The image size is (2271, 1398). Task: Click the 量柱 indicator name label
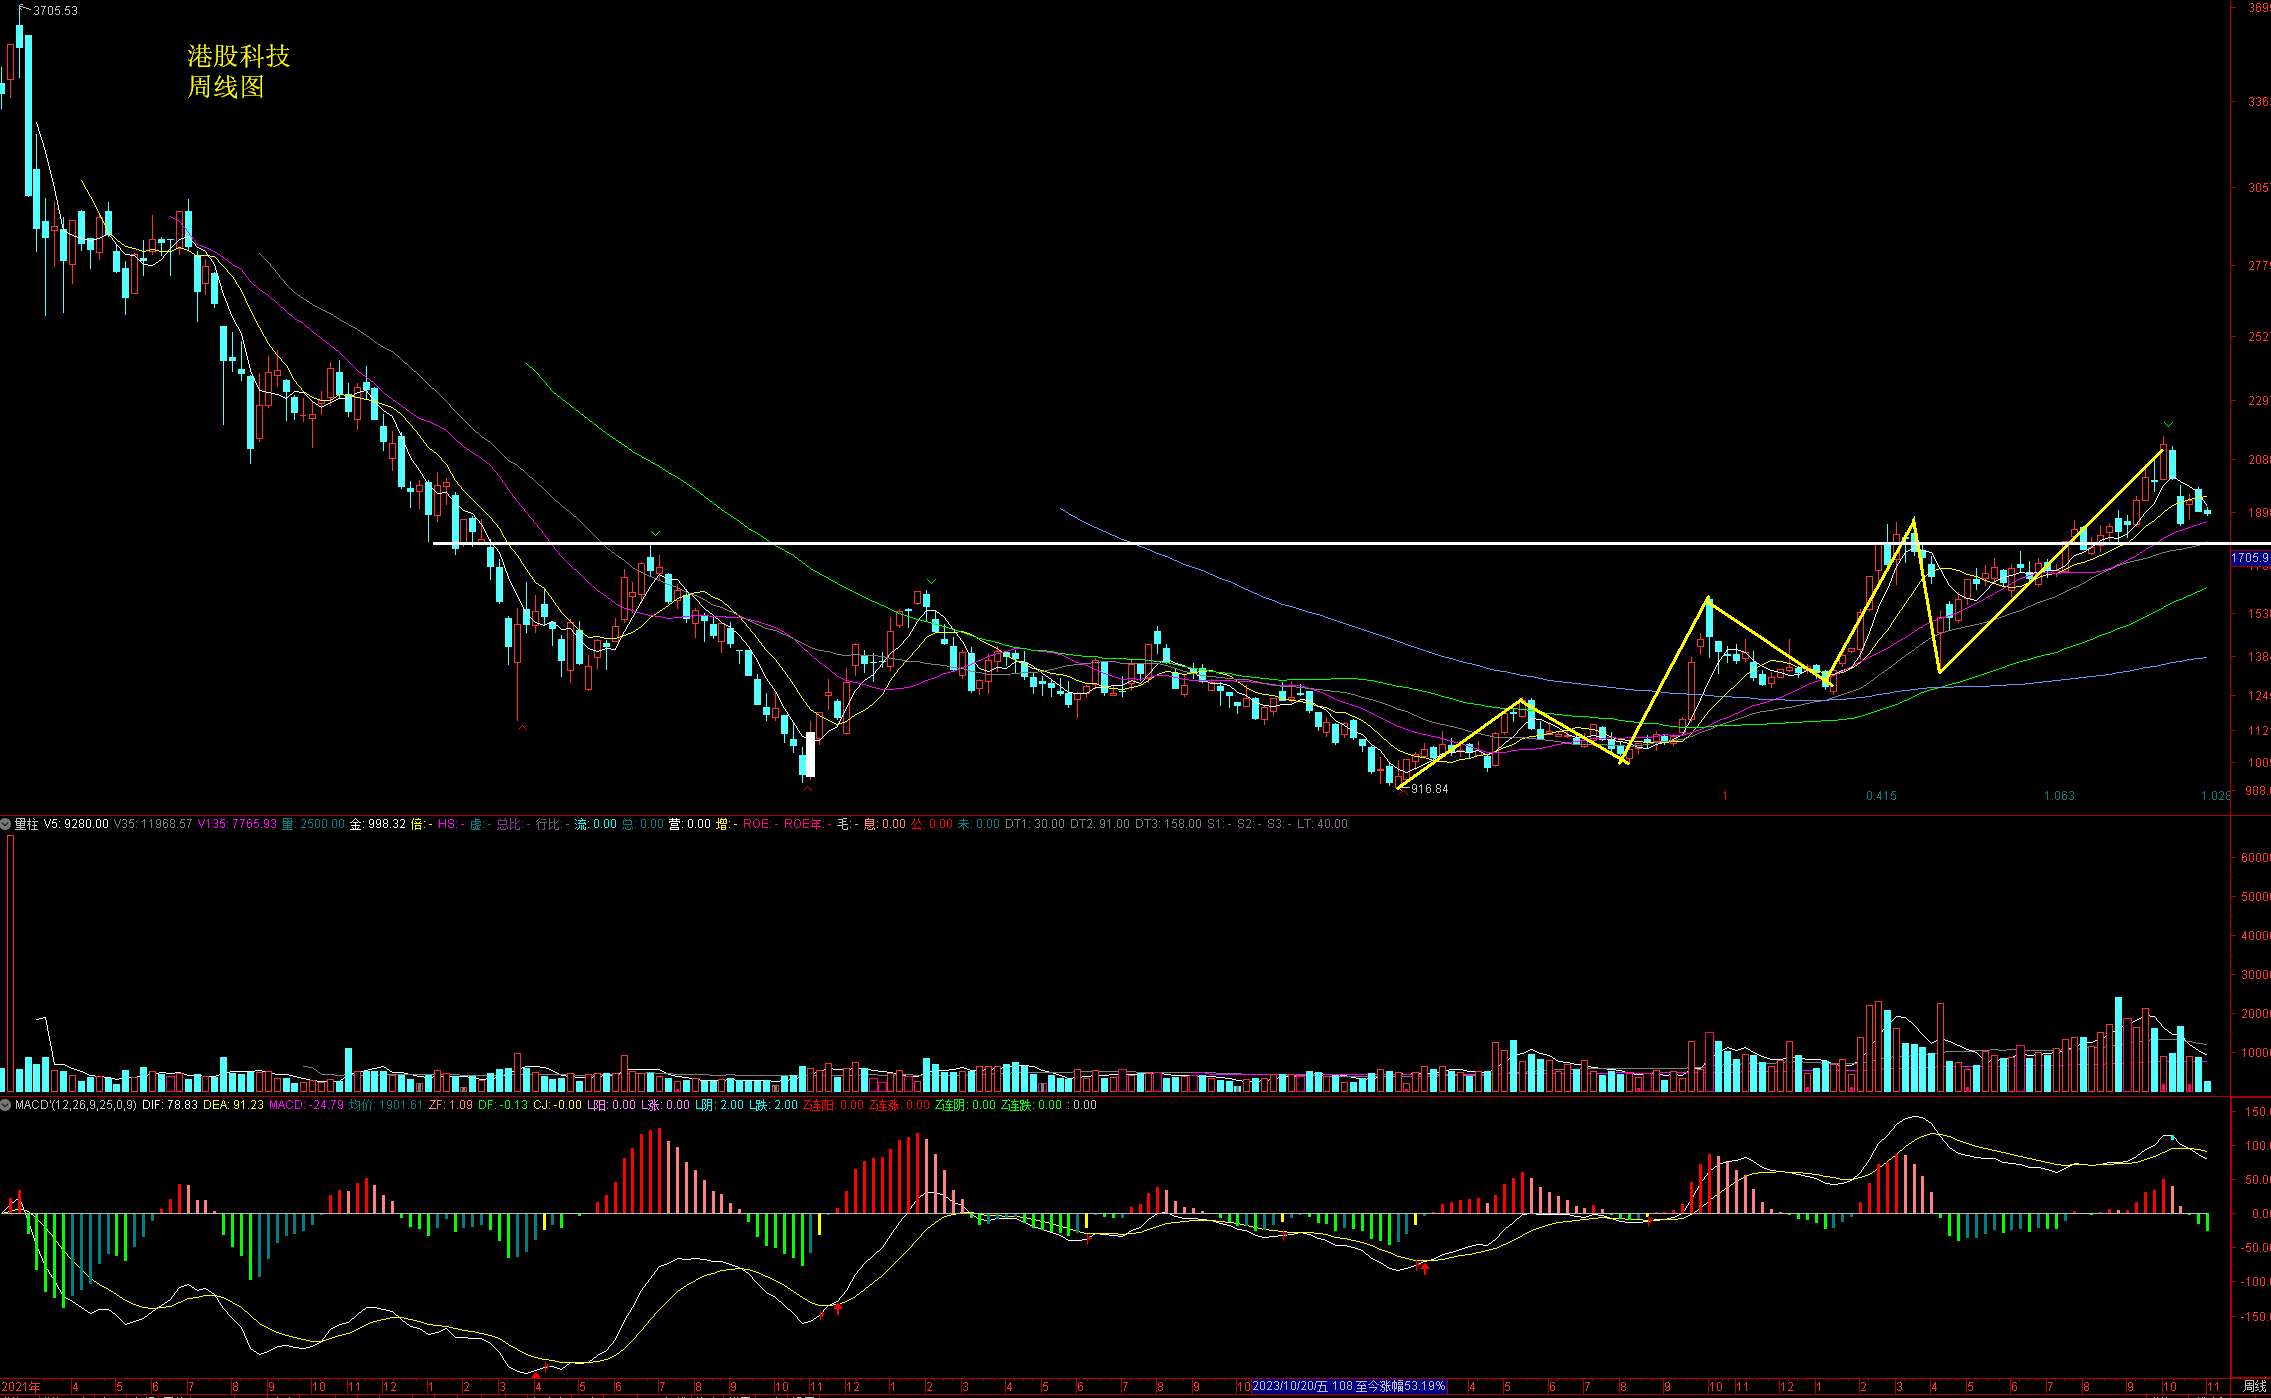pos(26,824)
